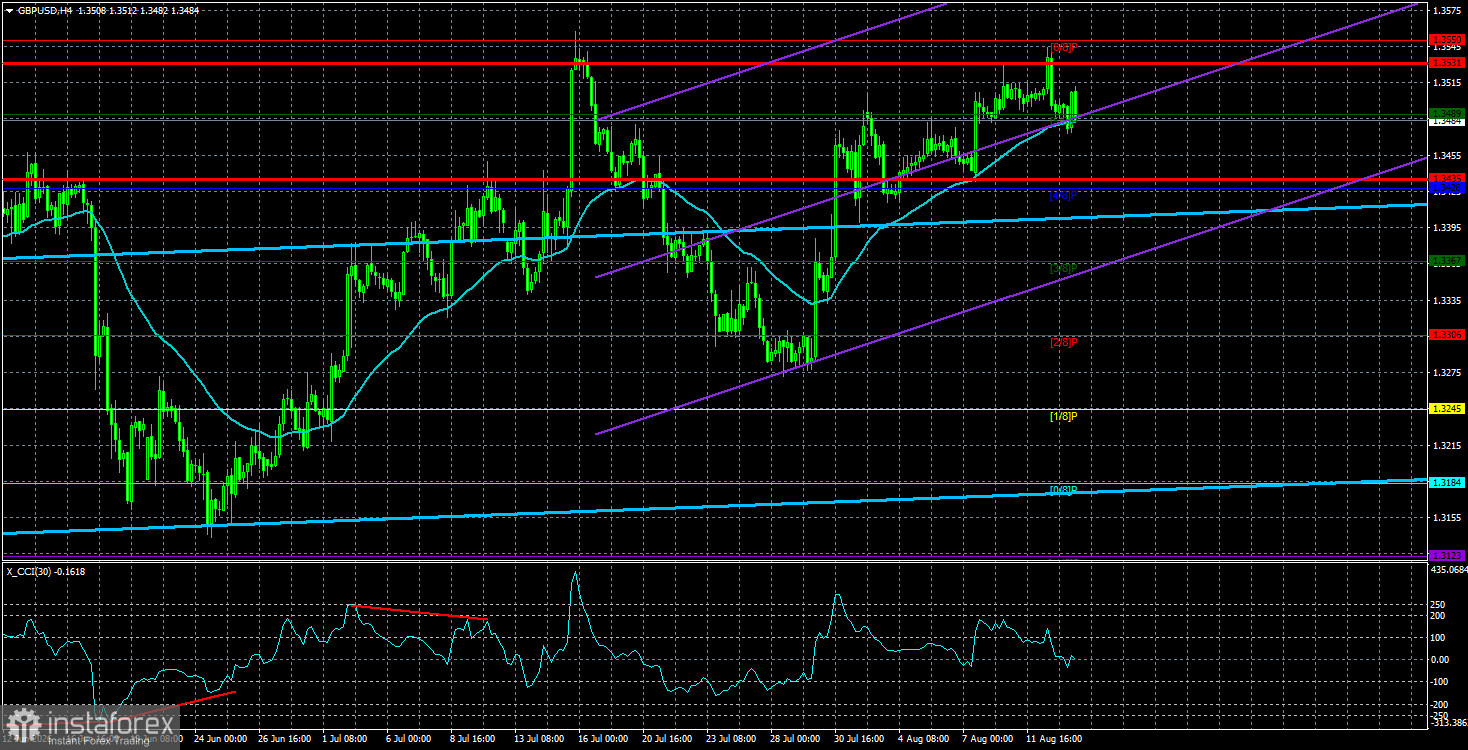Click the 13 Jul 08:00 time label

pyautogui.click(x=540, y=740)
